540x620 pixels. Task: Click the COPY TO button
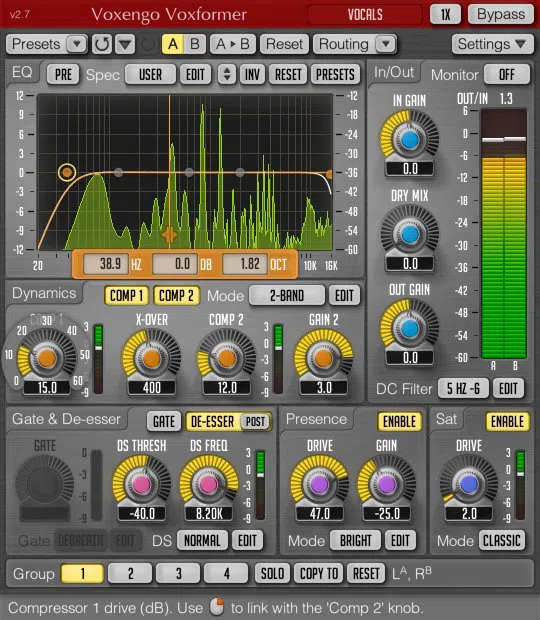pos(319,573)
